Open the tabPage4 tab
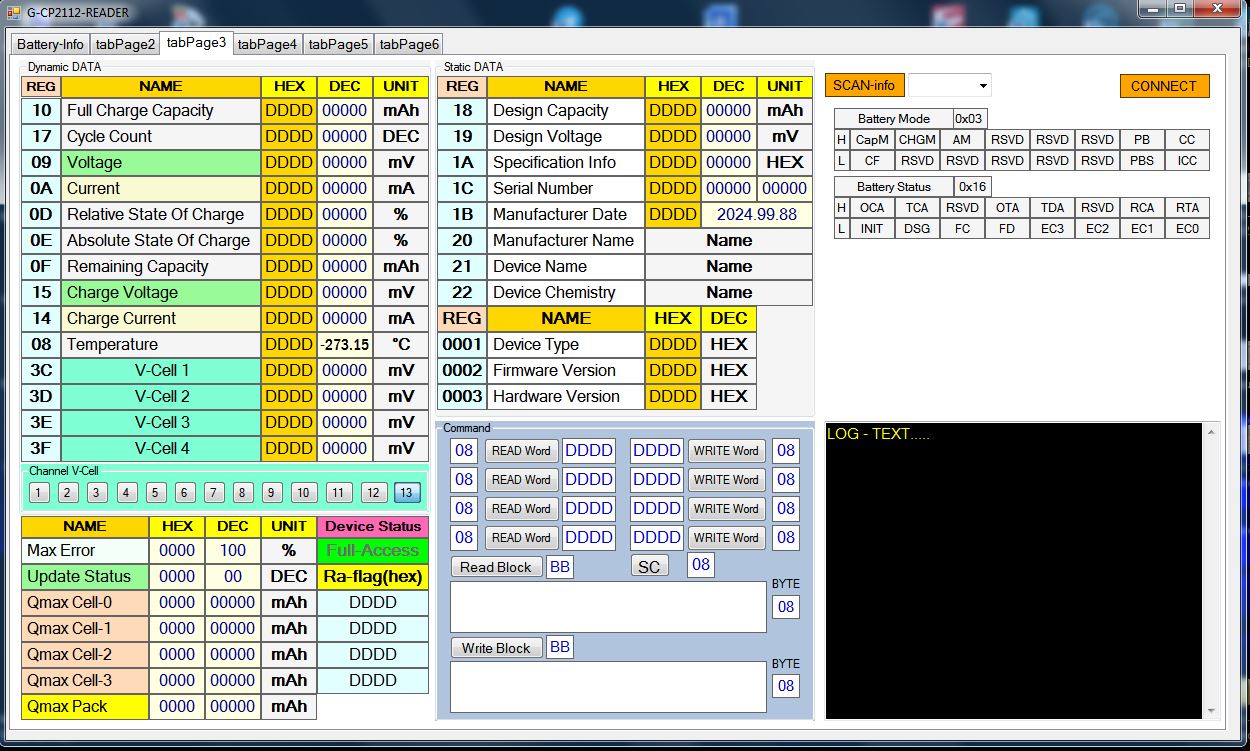 click(267, 44)
